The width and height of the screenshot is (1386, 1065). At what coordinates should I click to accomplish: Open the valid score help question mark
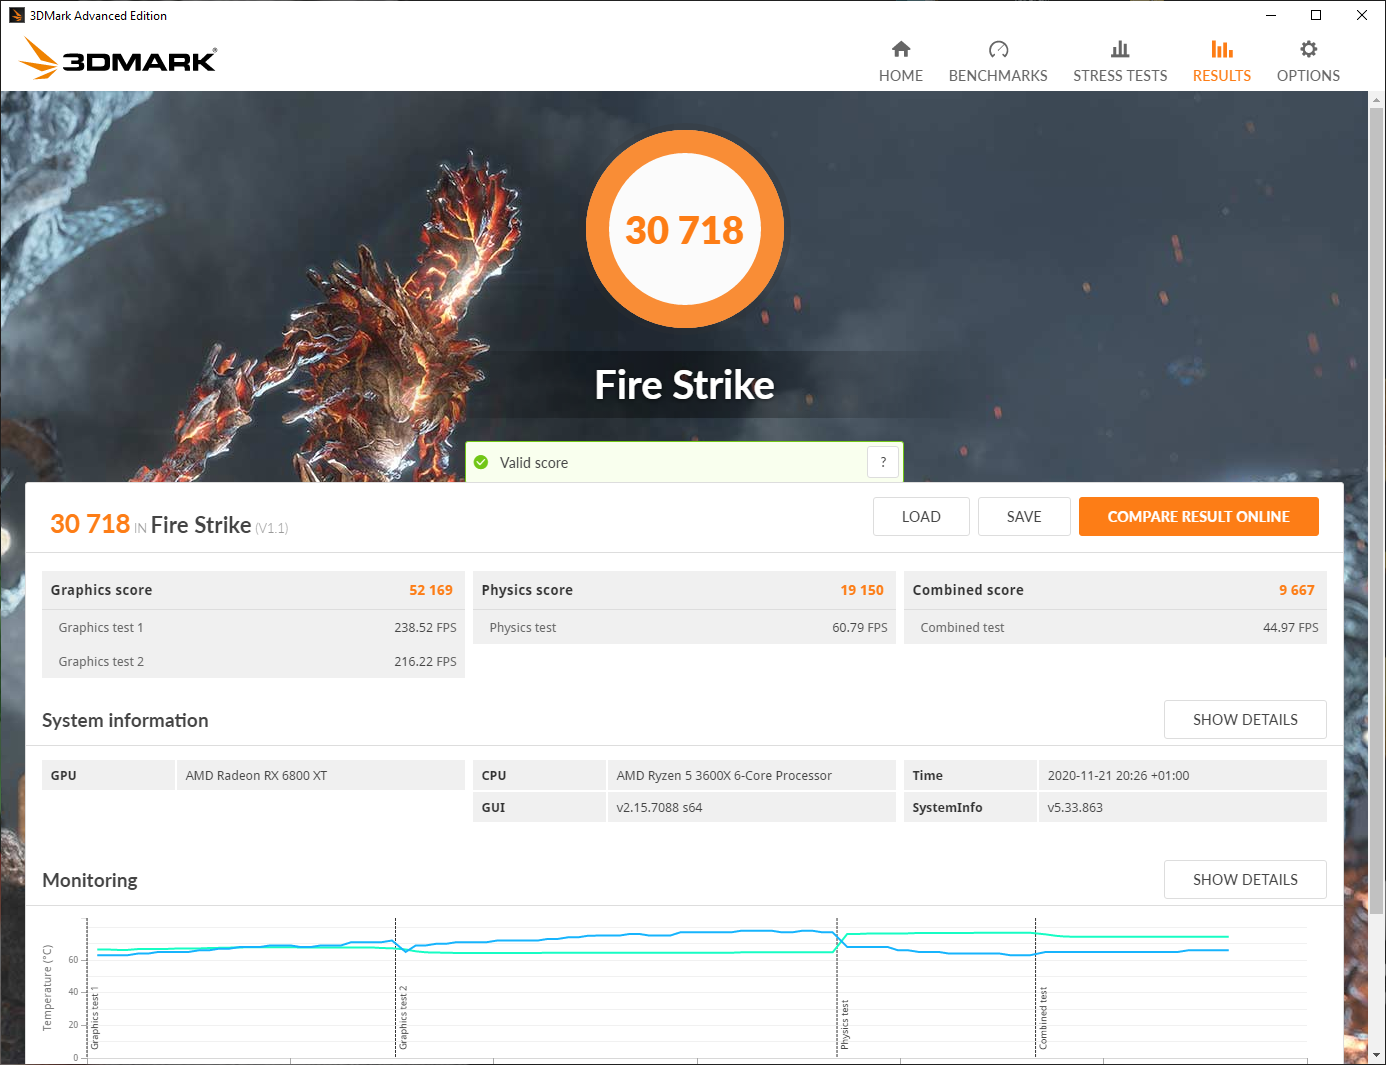point(883,462)
